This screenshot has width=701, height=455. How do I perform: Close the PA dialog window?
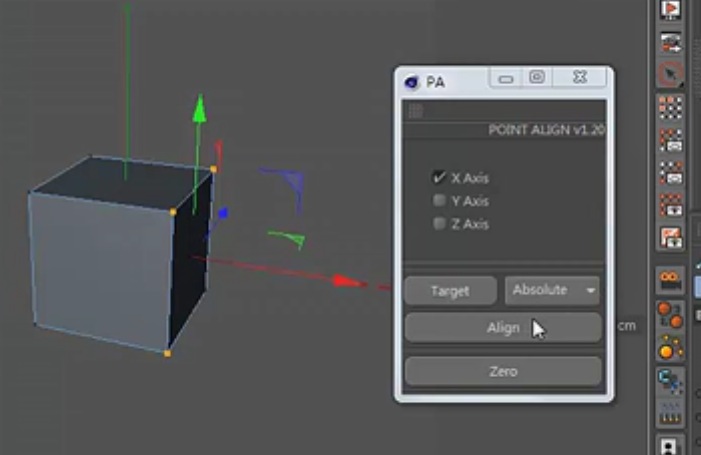580,77
